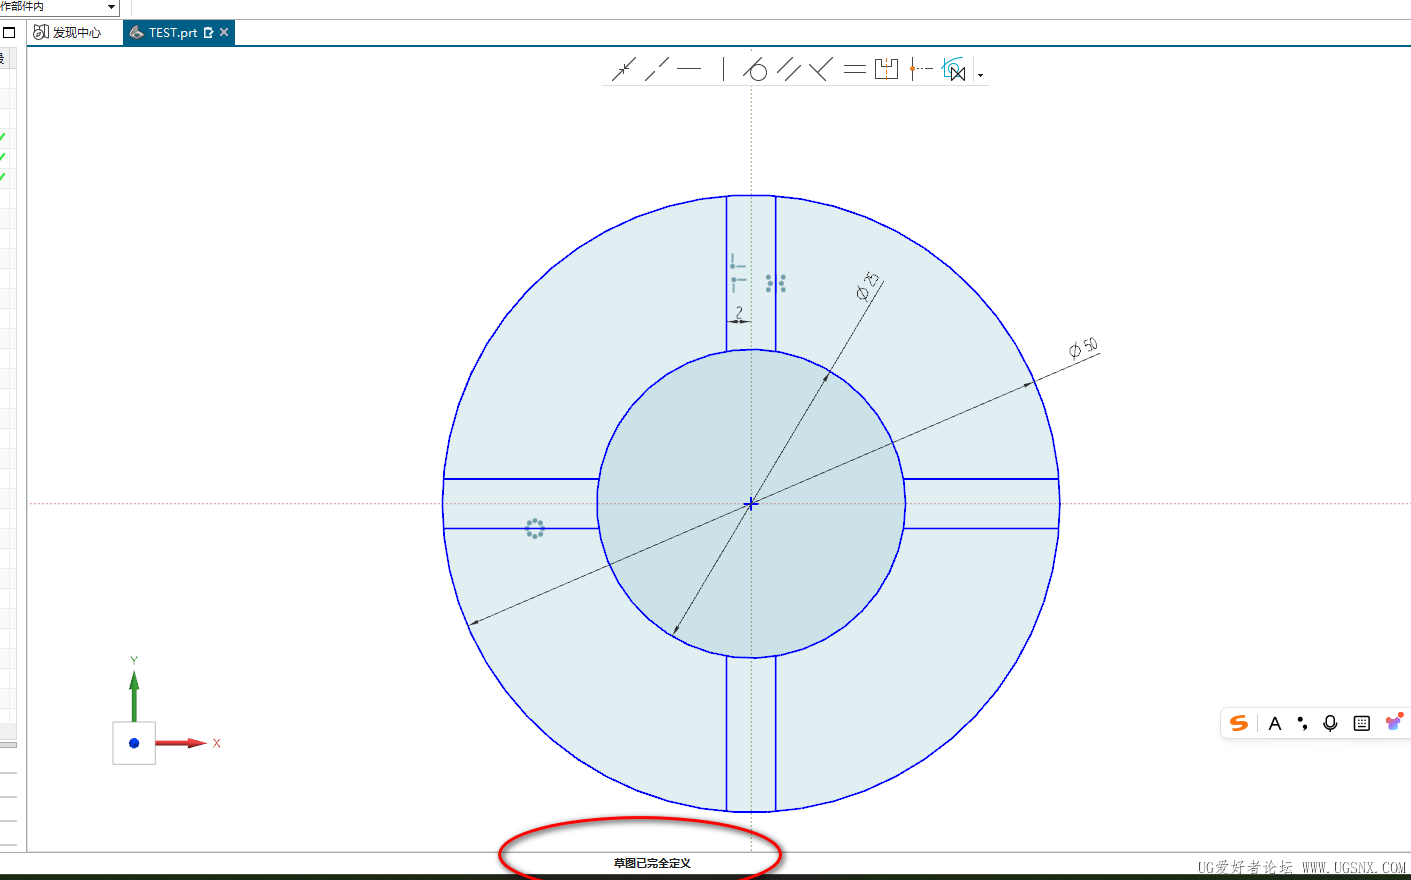
Task: Select the dimension value 2
Action: (739, 313)
